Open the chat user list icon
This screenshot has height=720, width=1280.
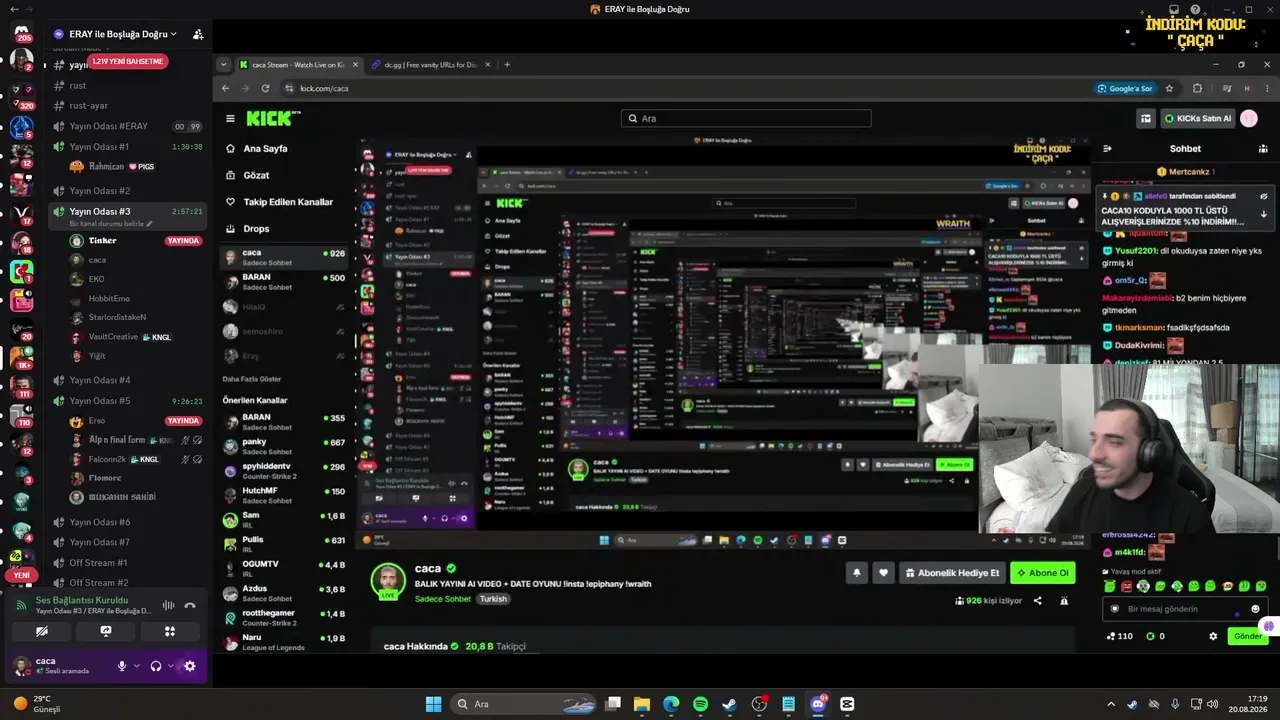(x=1263, y=148)
